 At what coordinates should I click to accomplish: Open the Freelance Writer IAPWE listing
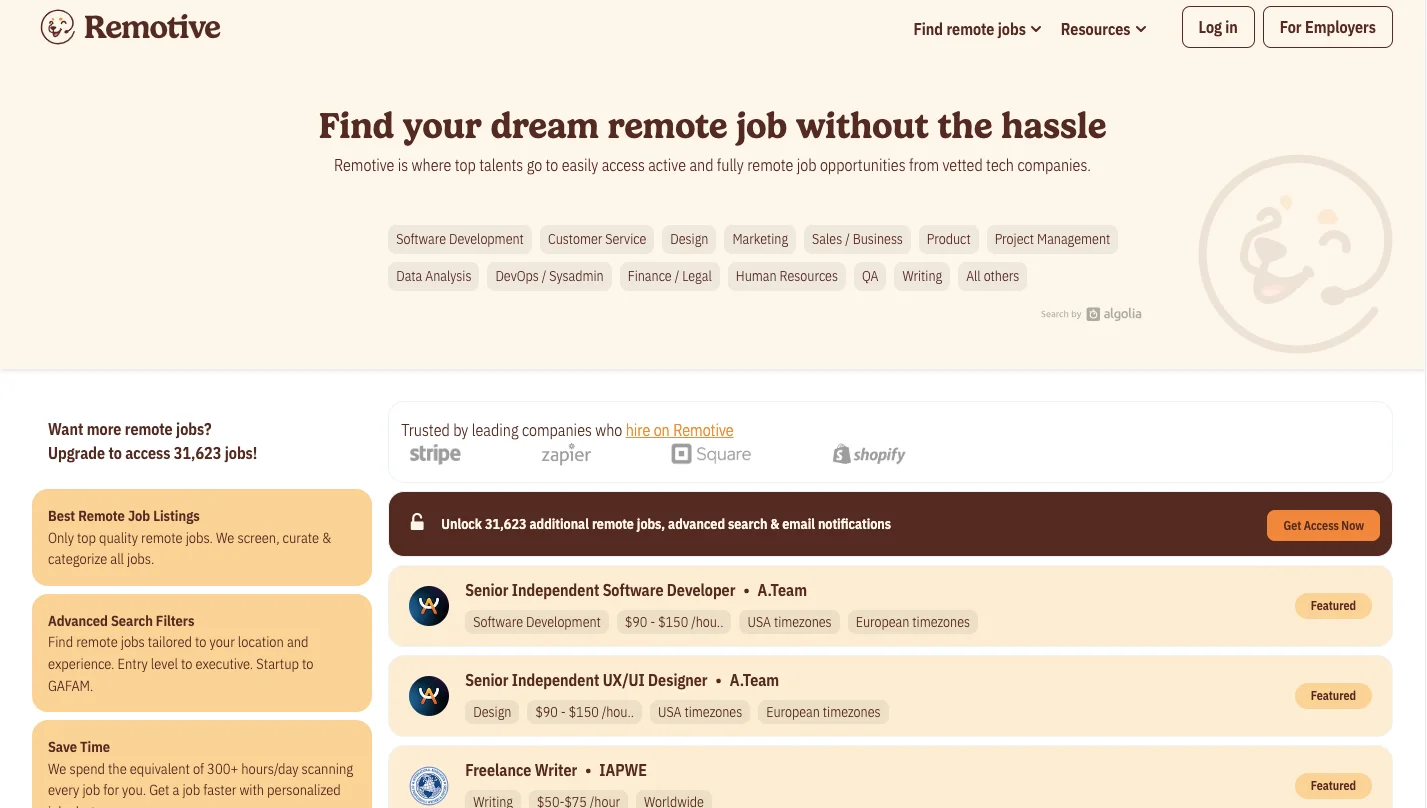click(556, 770)
